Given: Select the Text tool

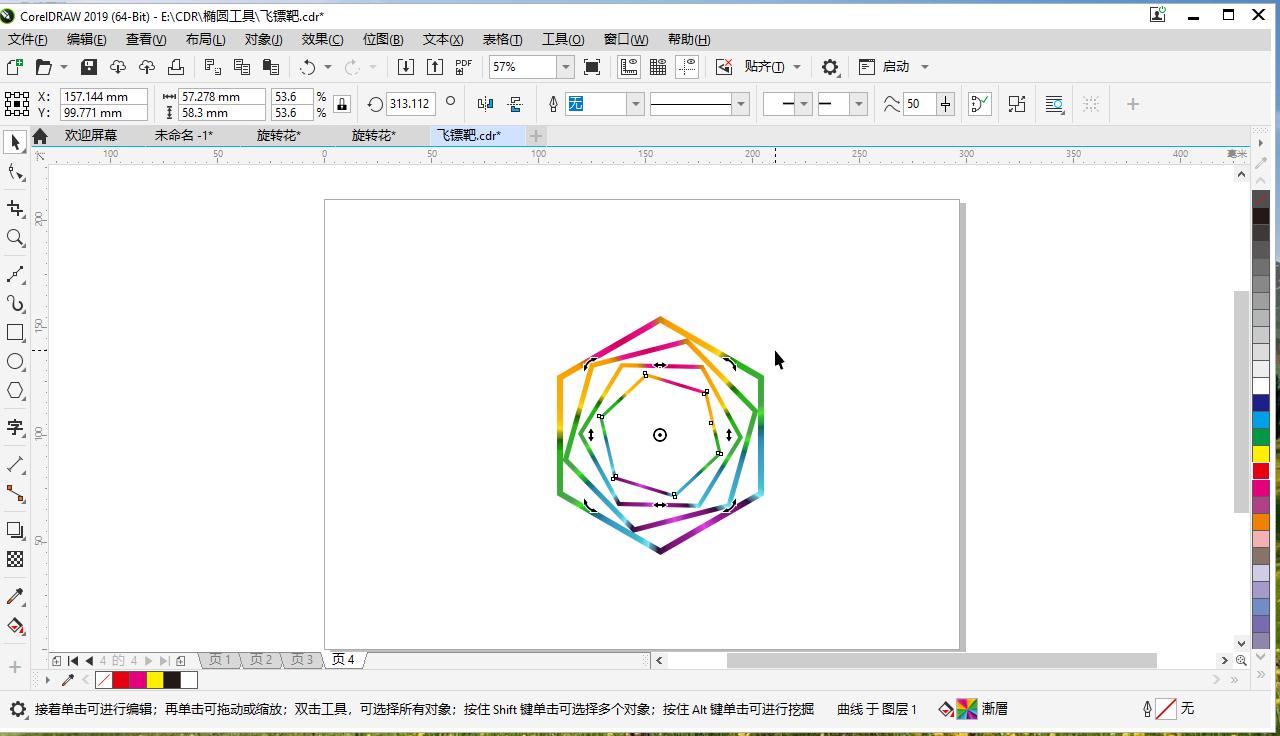Looking at the screenshot, I should 14,428.
